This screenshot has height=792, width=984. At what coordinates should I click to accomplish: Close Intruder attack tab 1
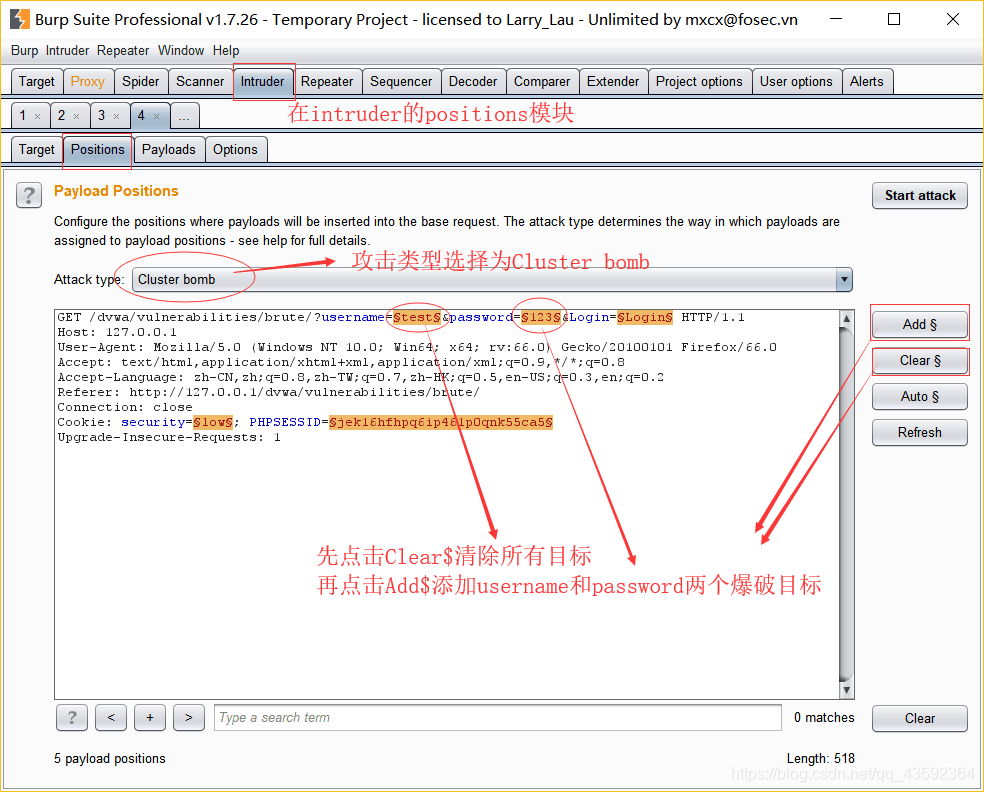[38, 116]
